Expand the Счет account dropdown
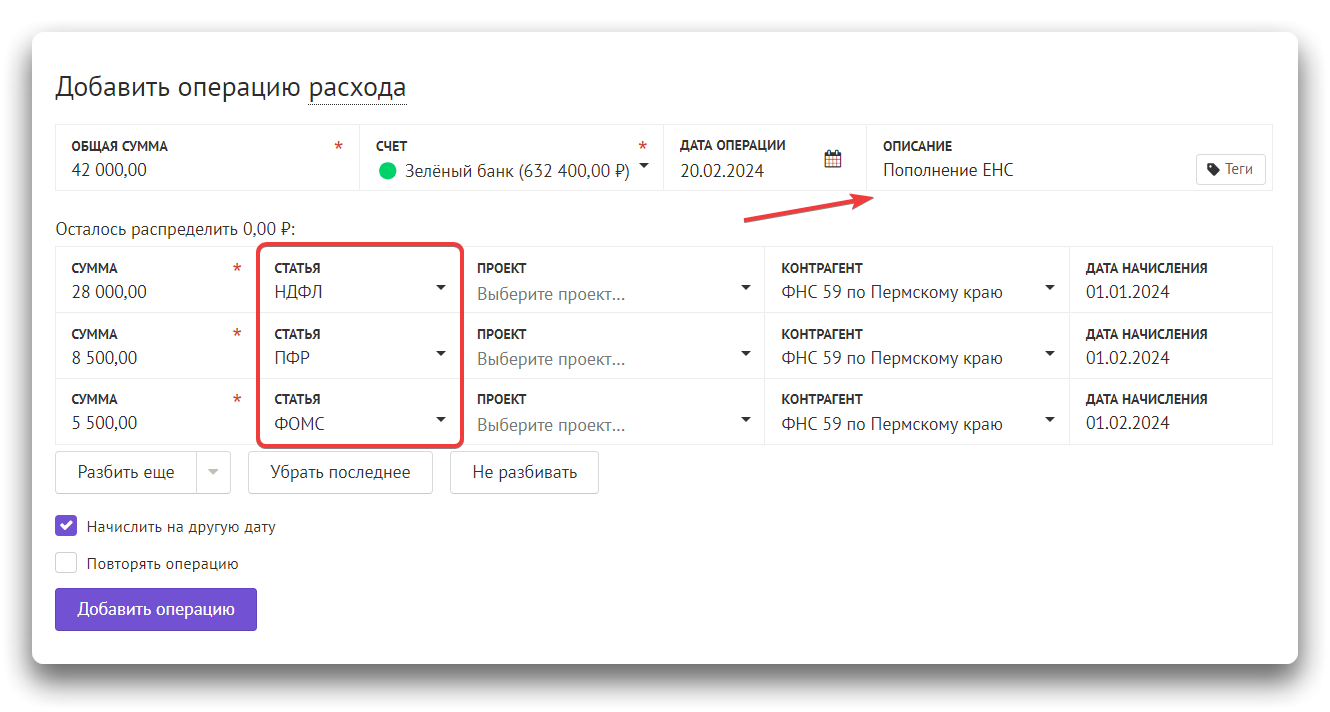Screen dimensions: 1330x712 point(644,166)
